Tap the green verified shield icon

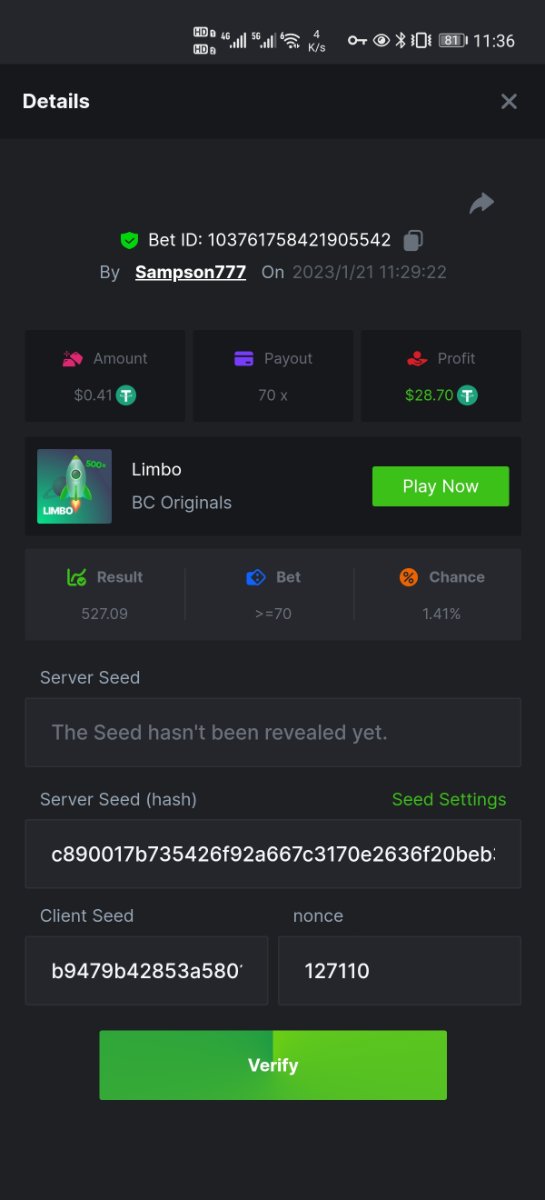click(x=129, y=240)
